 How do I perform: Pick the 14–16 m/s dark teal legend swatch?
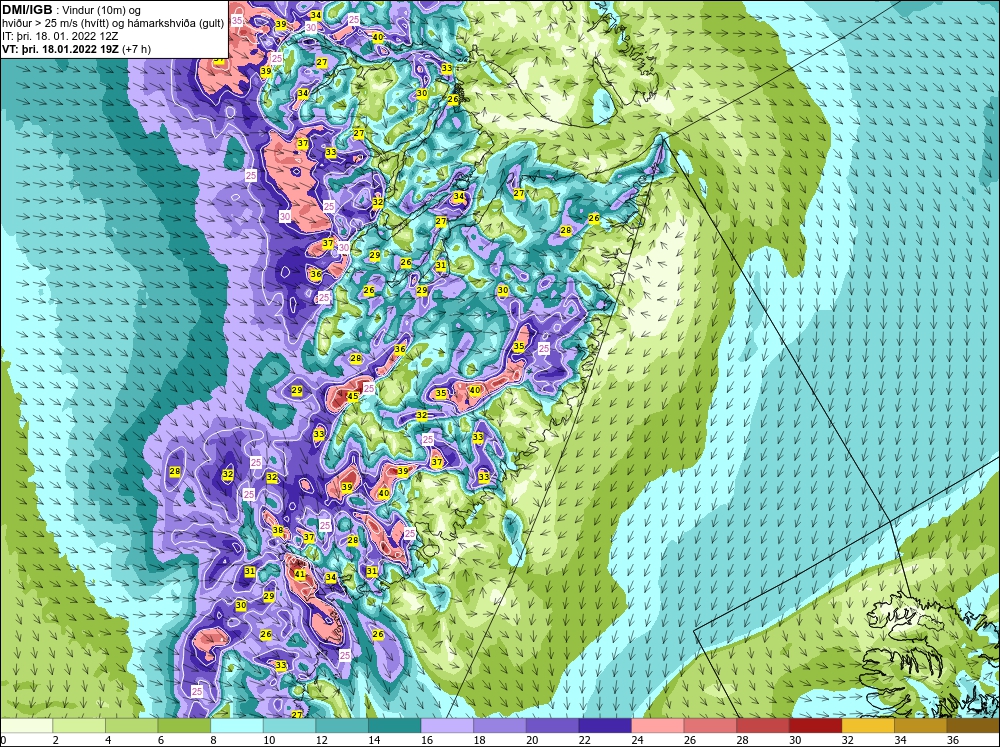[x=395, y=726]
